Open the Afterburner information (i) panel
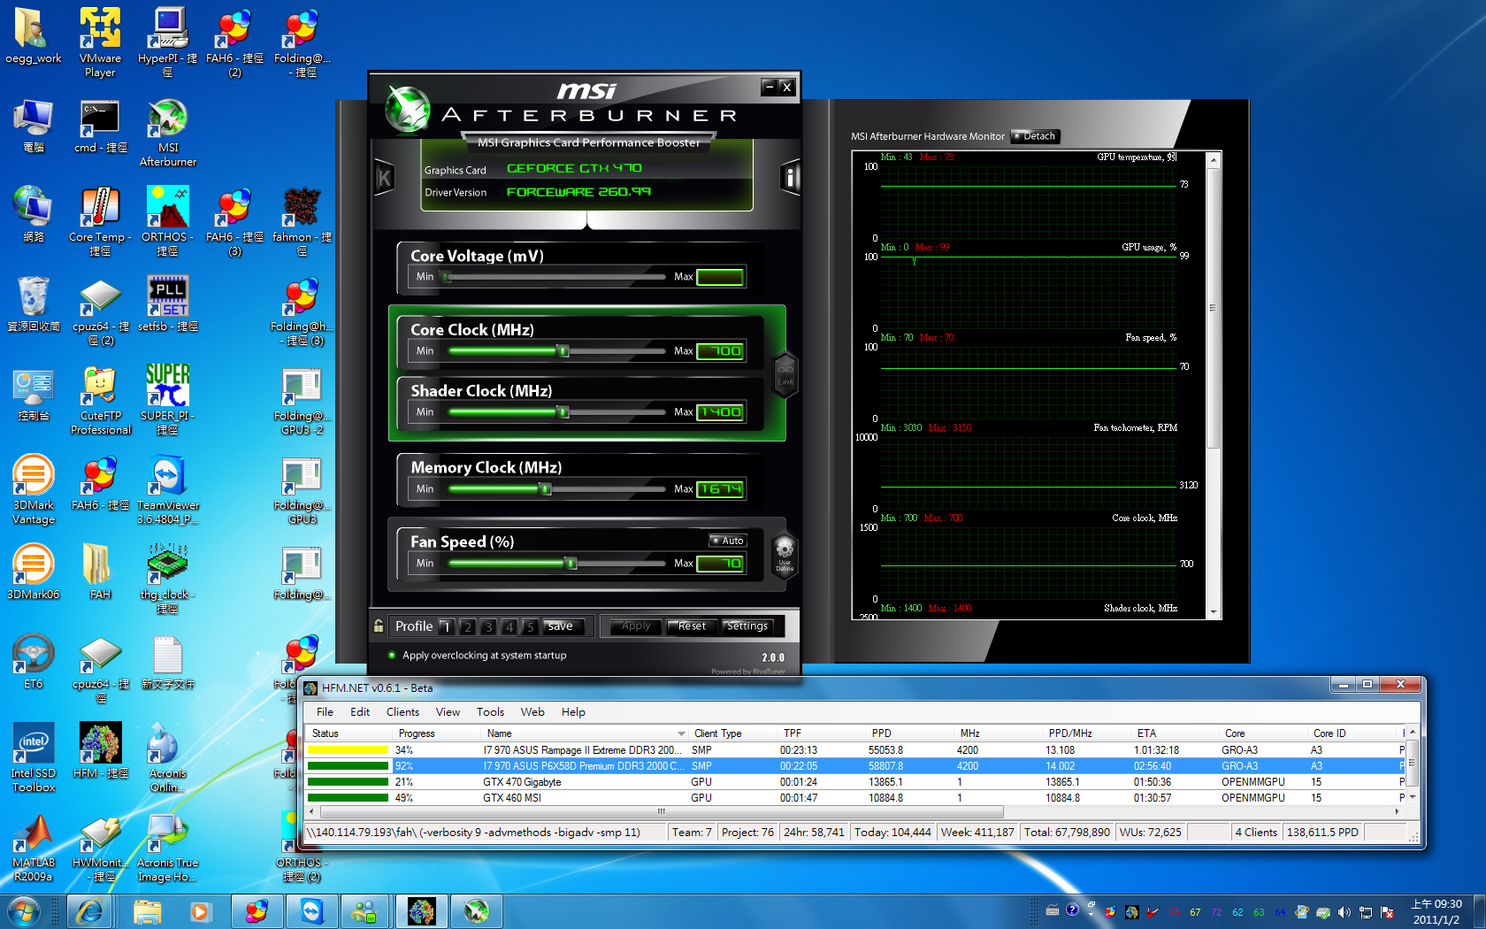The image size is (1486, 929). [790, 178]
